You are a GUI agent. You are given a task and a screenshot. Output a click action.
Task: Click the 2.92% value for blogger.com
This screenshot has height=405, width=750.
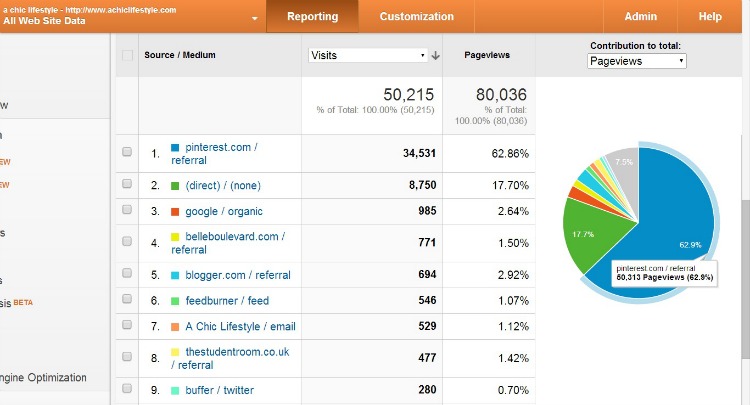[513, 275]
